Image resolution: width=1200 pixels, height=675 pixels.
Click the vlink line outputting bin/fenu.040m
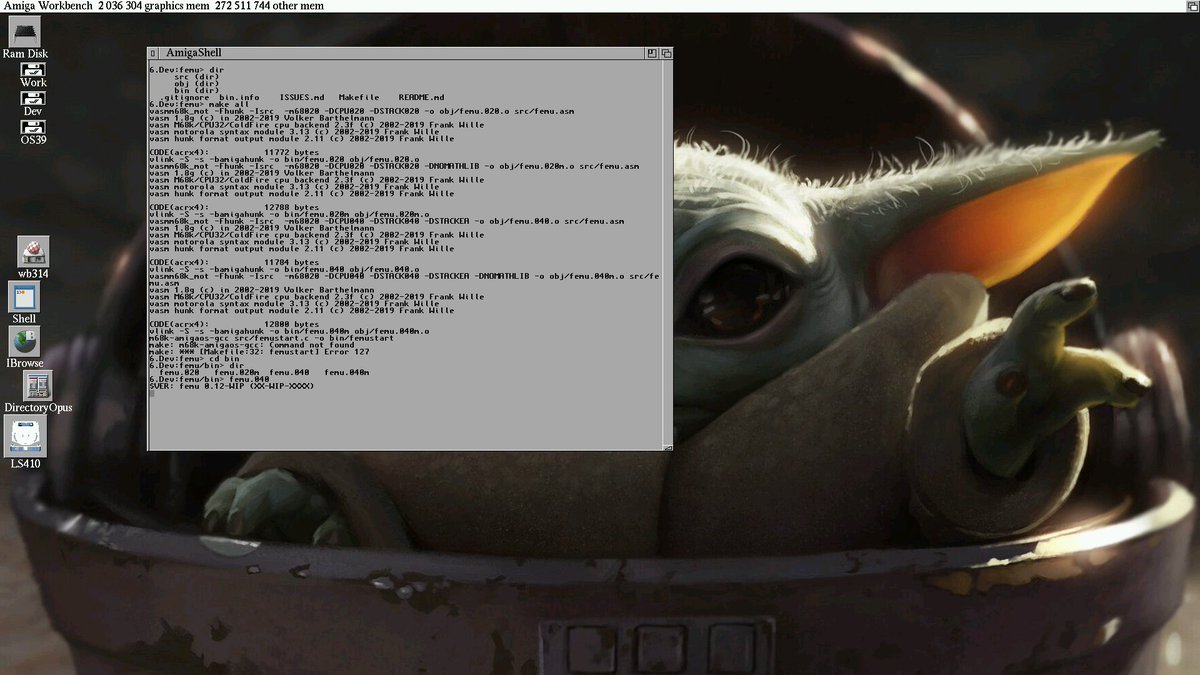(x=289, y=331)
